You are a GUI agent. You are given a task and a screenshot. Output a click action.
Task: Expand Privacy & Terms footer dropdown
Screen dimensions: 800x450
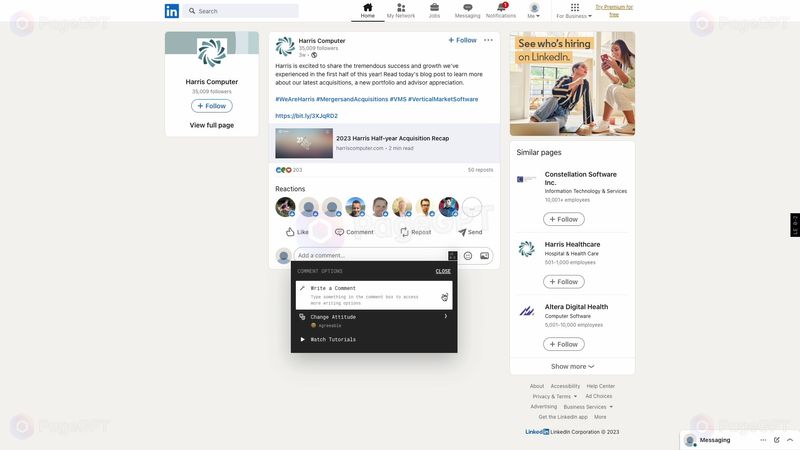coord(555,396)
